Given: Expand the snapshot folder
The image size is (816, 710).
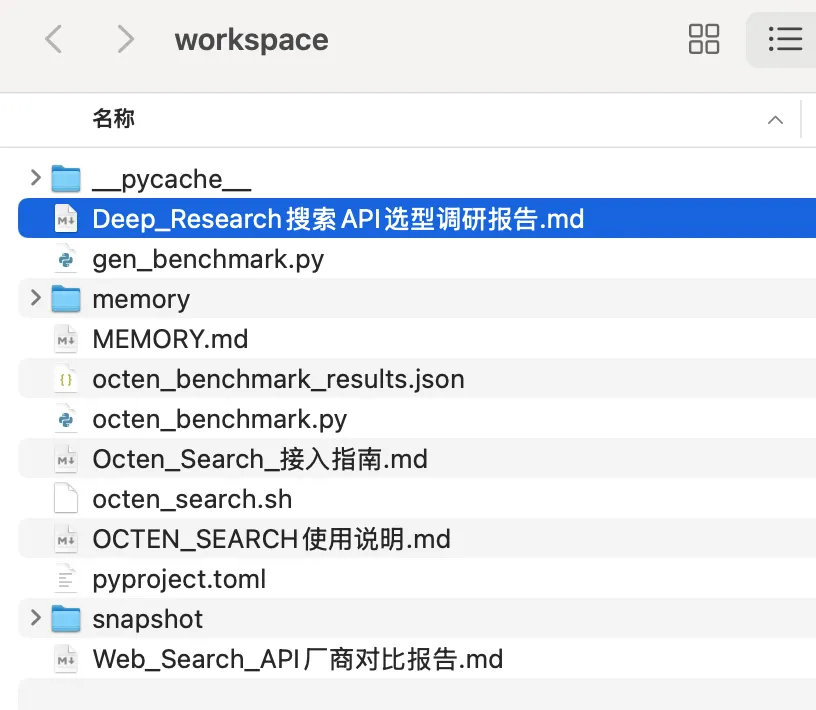Looking at the screenshot, I should (36, 619).
